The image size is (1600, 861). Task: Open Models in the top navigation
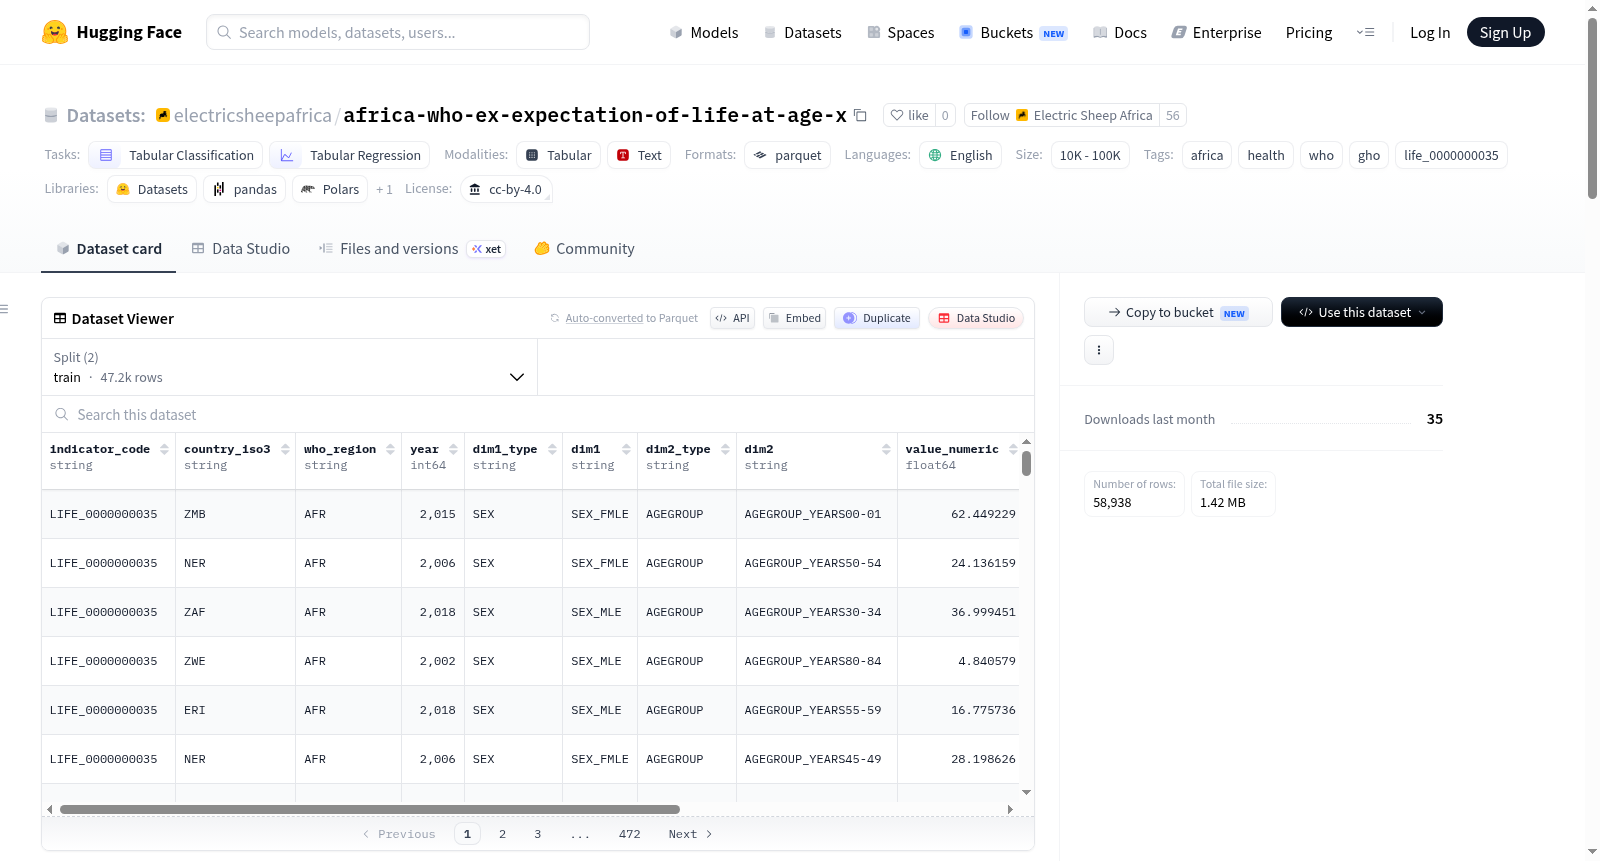(x=704, y=32)
